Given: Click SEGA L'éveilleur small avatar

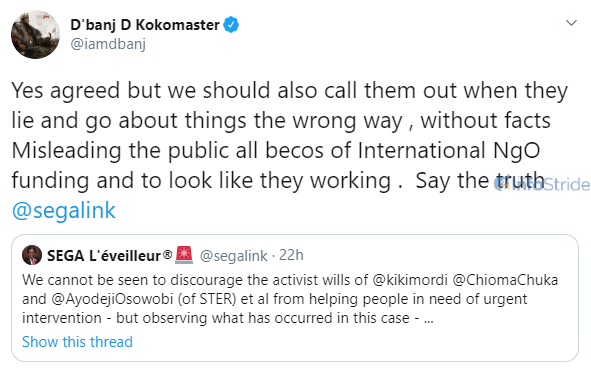Looking at the screenshot, I should (x=32, y=255).
